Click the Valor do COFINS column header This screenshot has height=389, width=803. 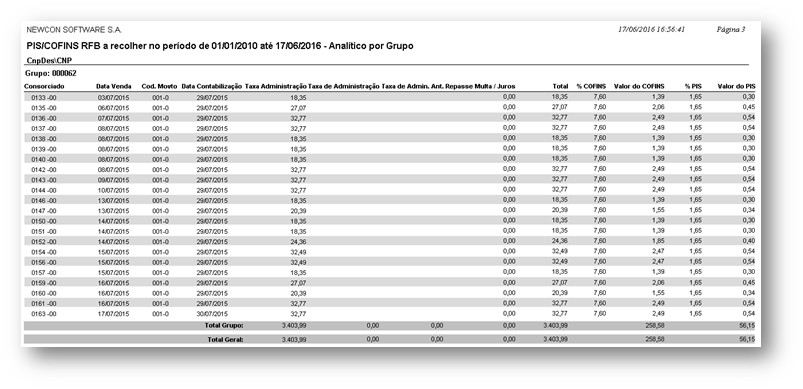(x=639, y=87)
